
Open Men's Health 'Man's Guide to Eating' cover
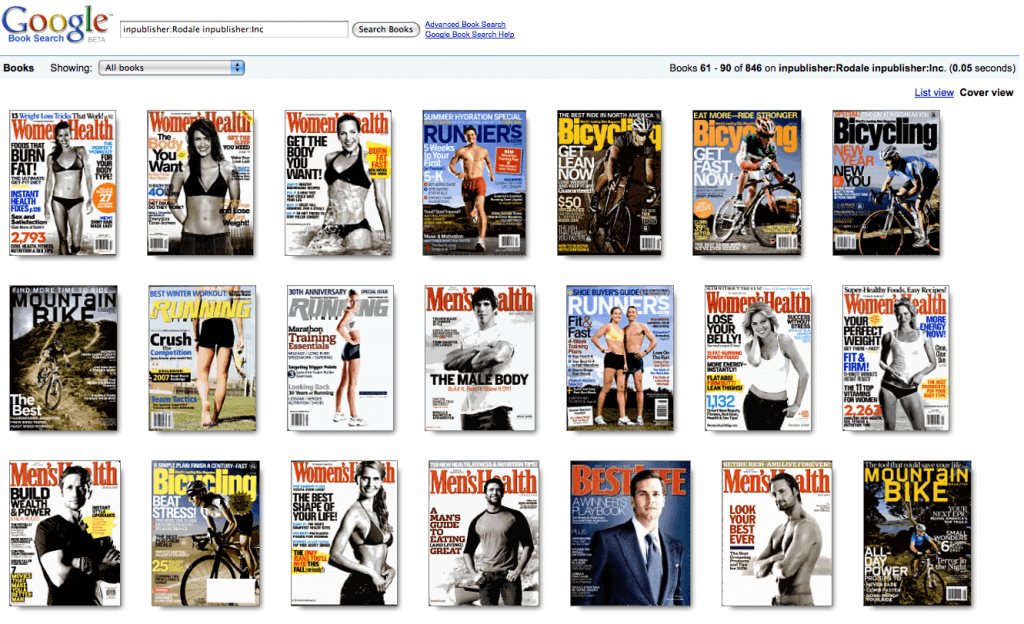pos(484,533)
